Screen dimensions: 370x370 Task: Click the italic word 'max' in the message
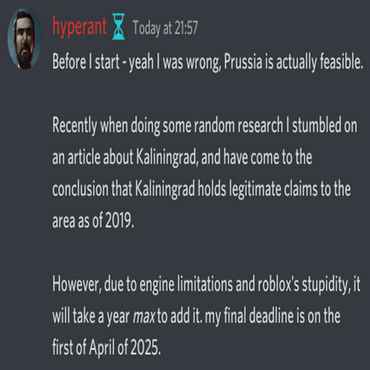144,317
